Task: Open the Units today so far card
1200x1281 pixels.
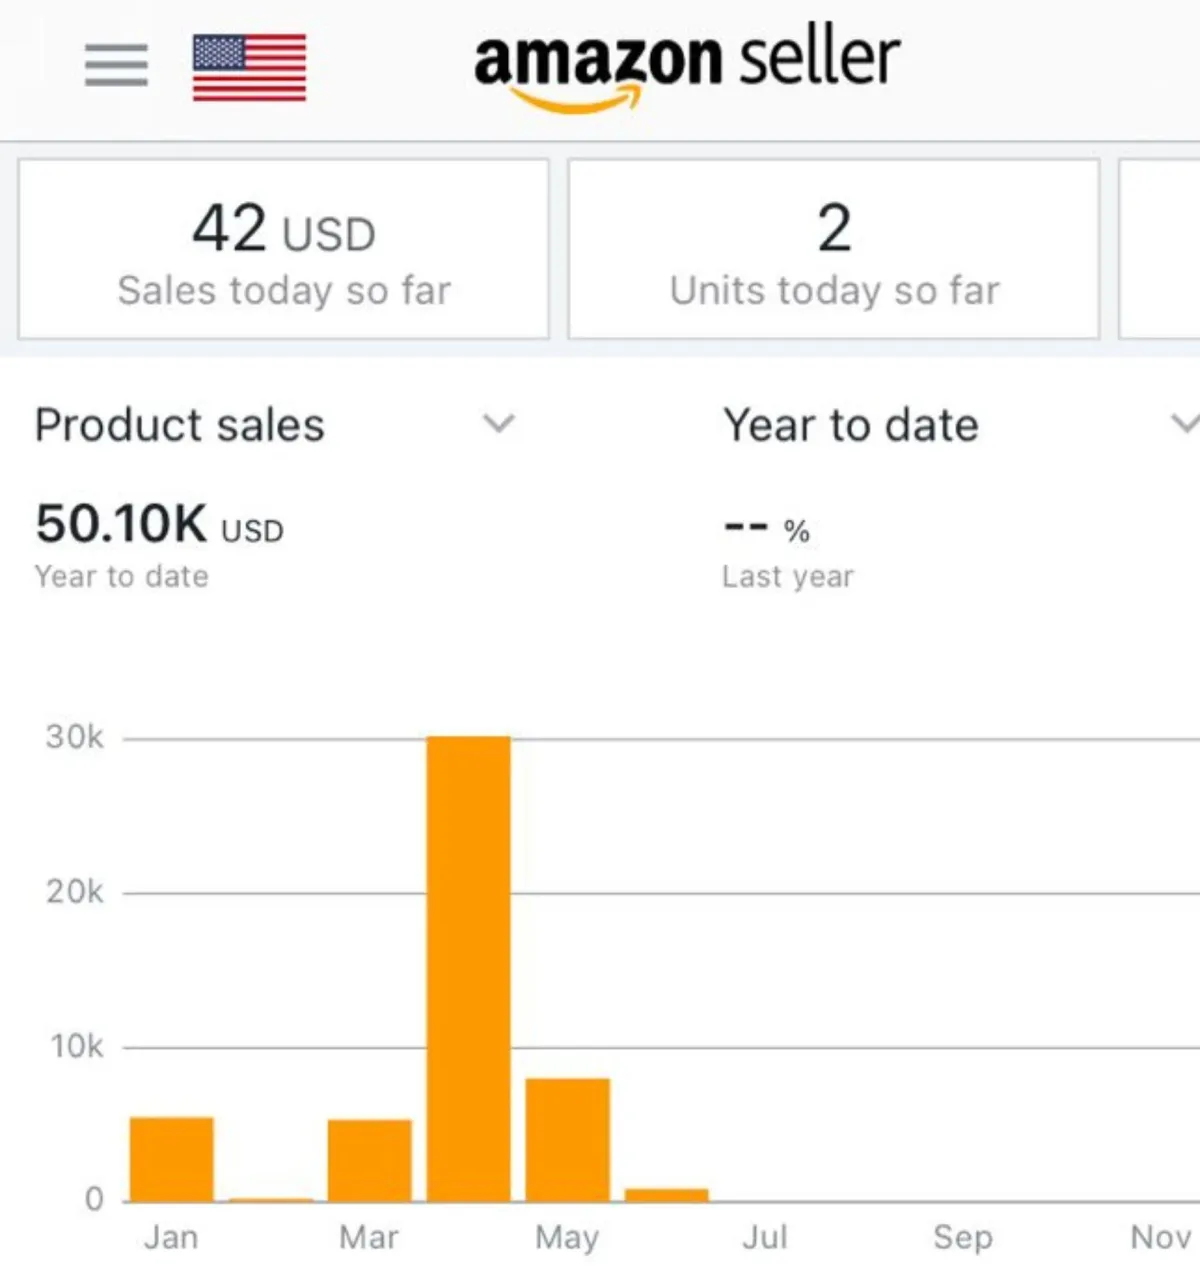Action: coord(833,249)
